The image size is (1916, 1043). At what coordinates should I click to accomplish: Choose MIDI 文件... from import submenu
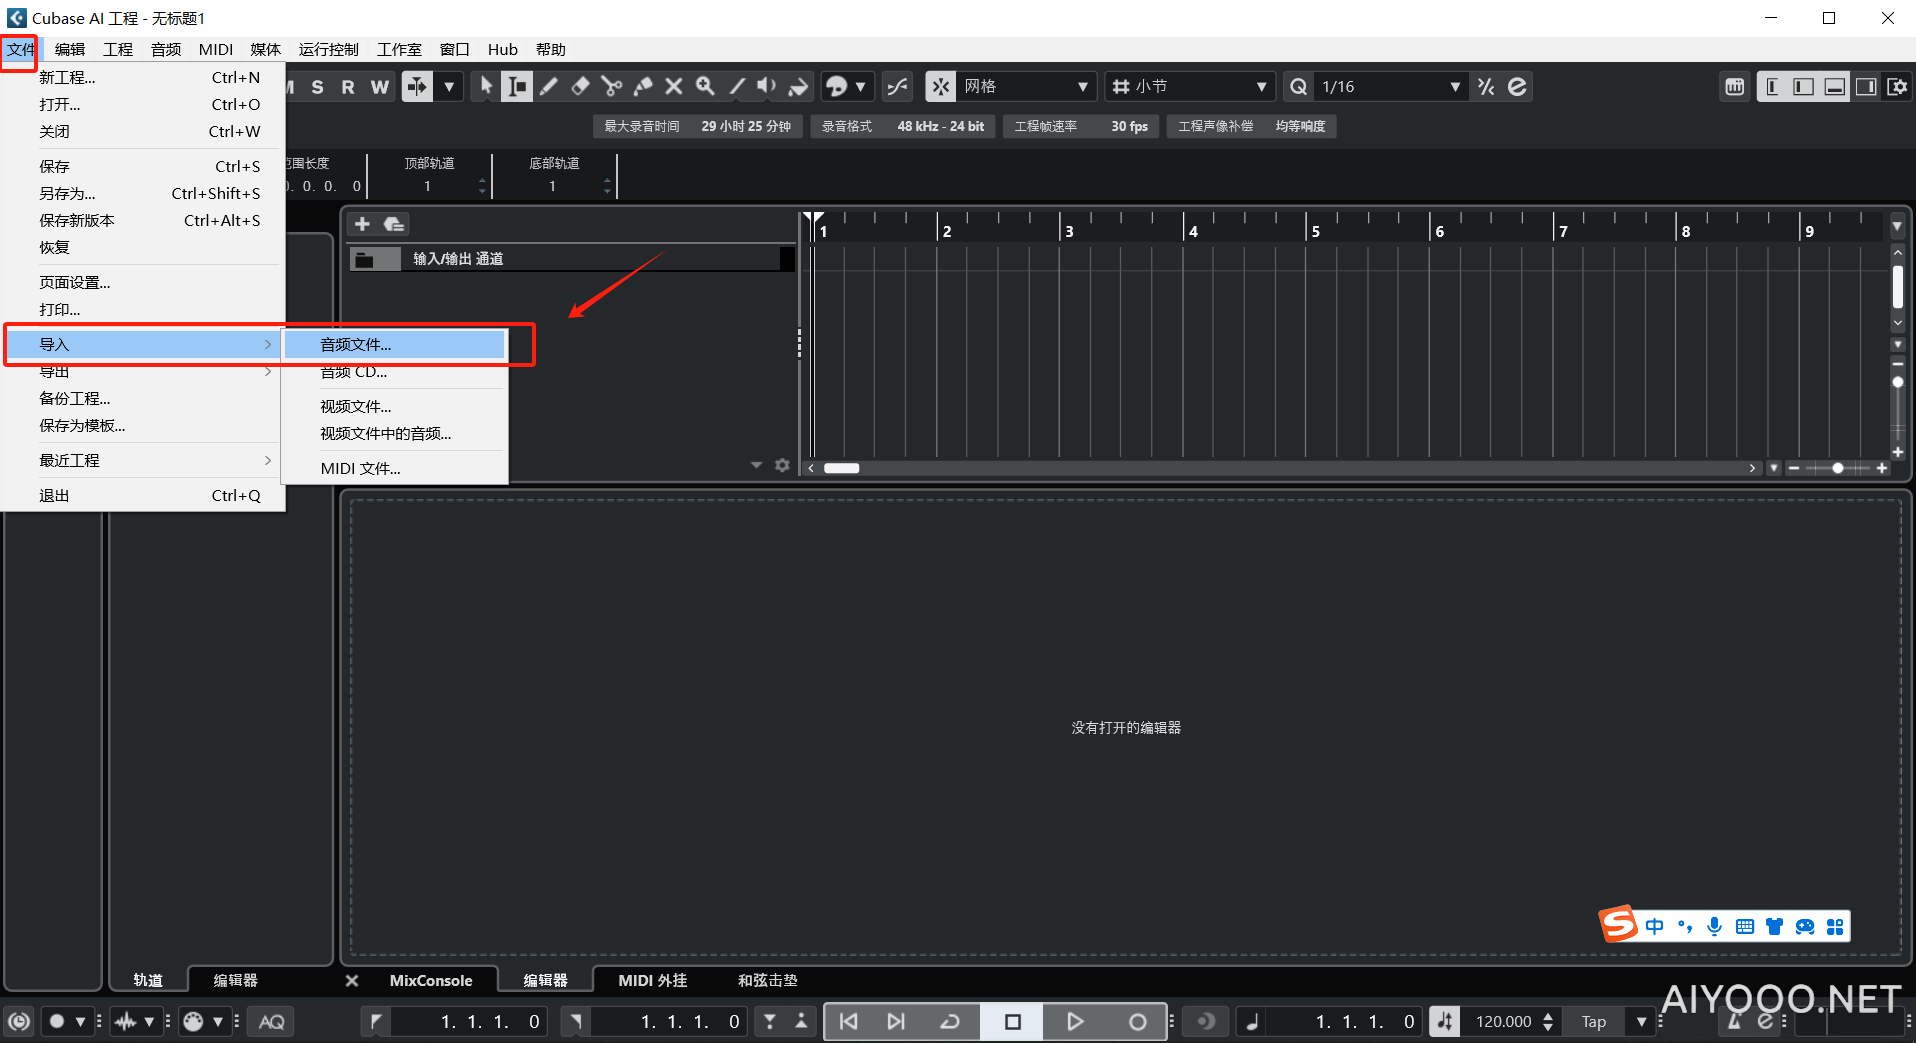tap(395, 468)
